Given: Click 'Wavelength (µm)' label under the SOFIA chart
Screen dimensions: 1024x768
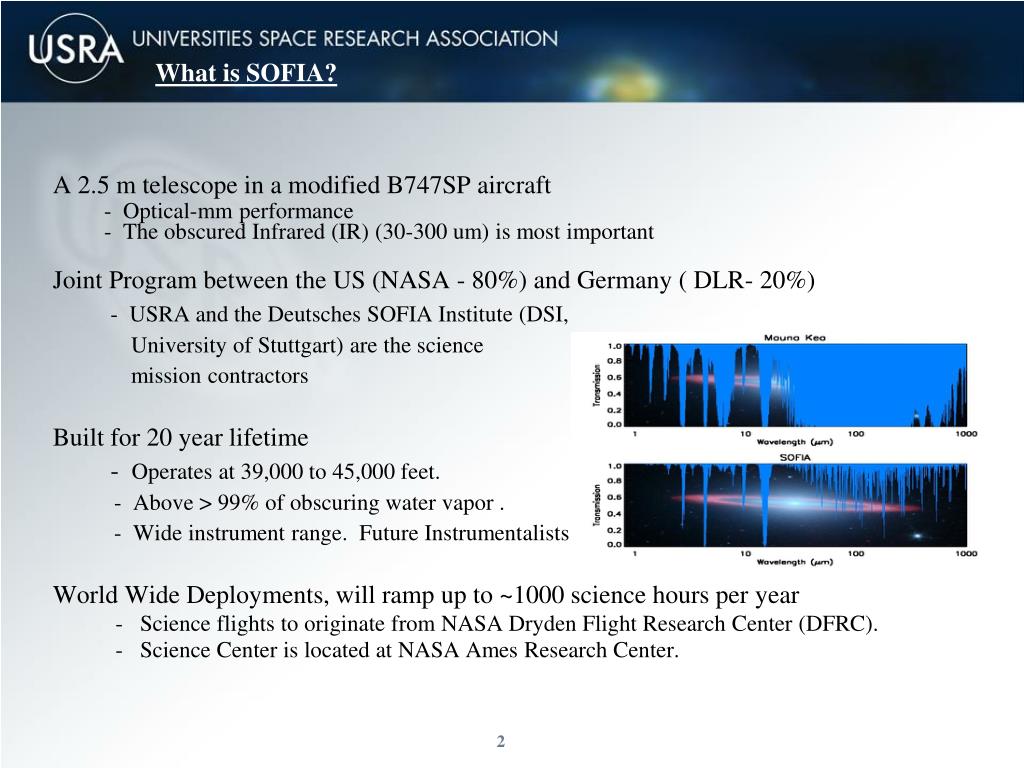Looking at the screenshot, I should pos(795,562).
